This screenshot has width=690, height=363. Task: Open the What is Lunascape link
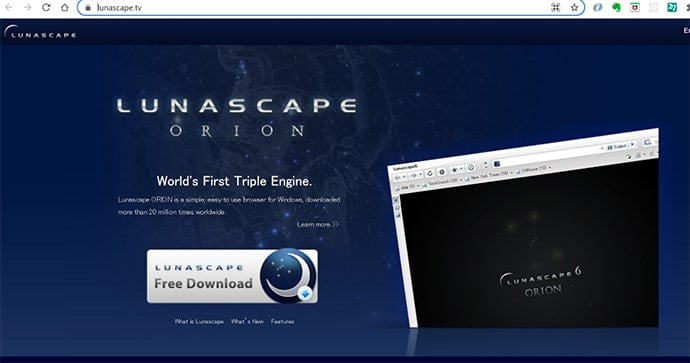(x=199, y=322)
